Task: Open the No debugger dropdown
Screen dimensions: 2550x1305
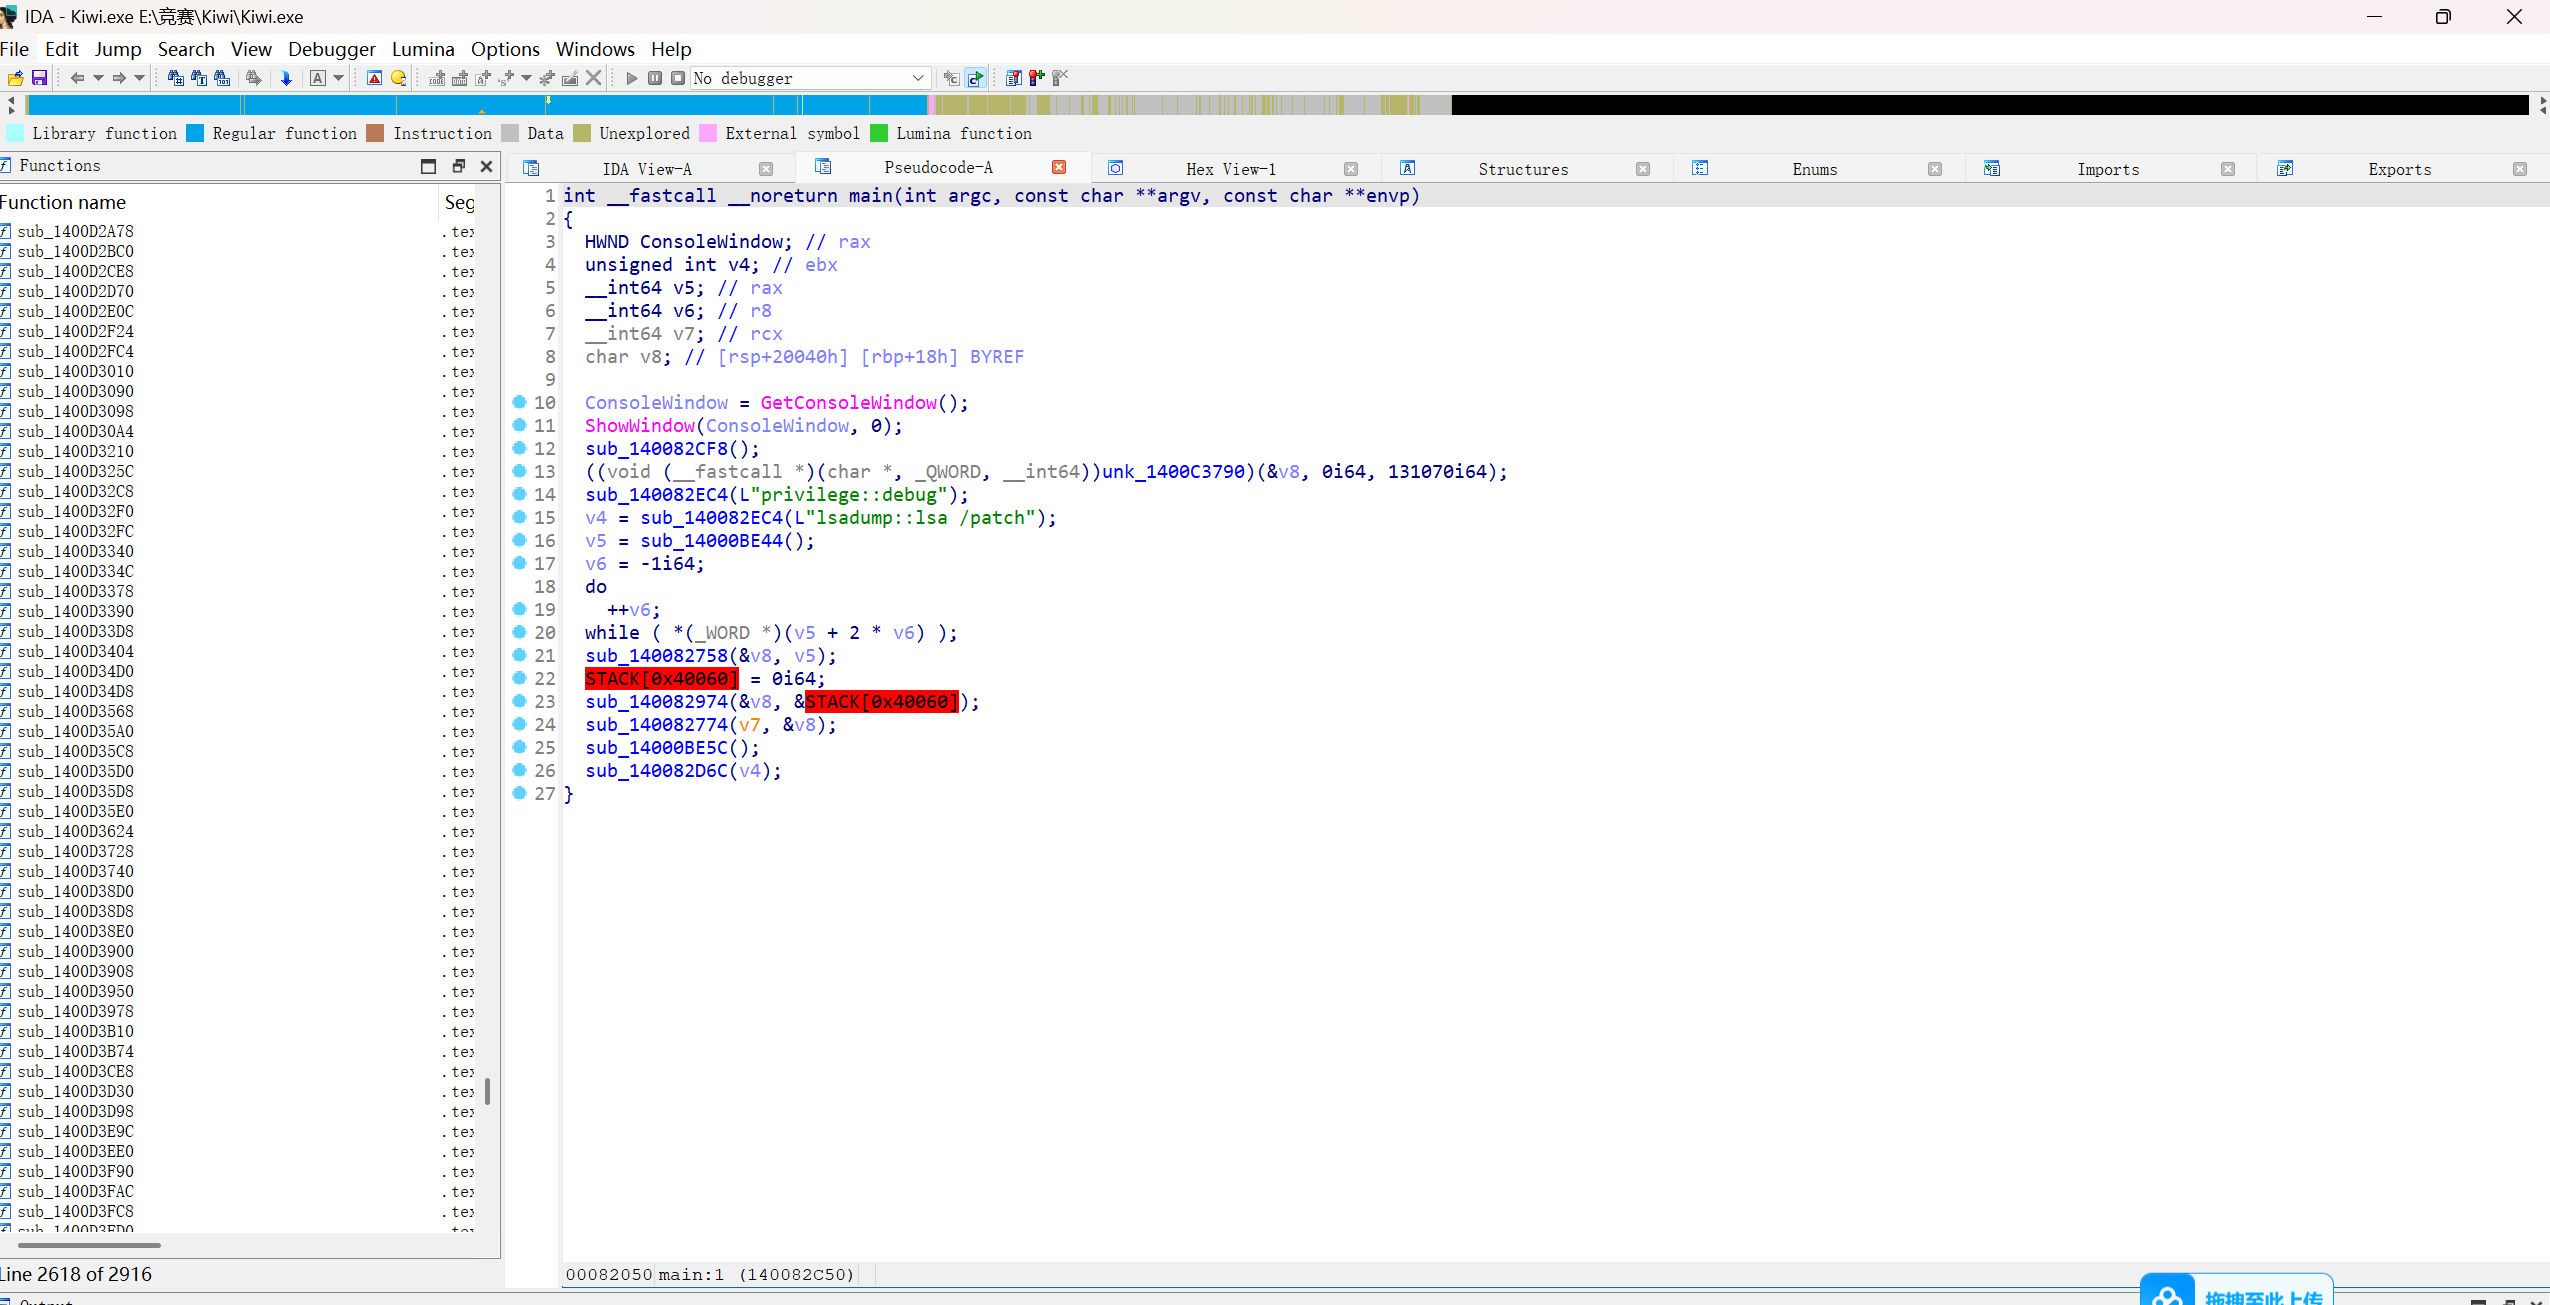Action: 811,78
